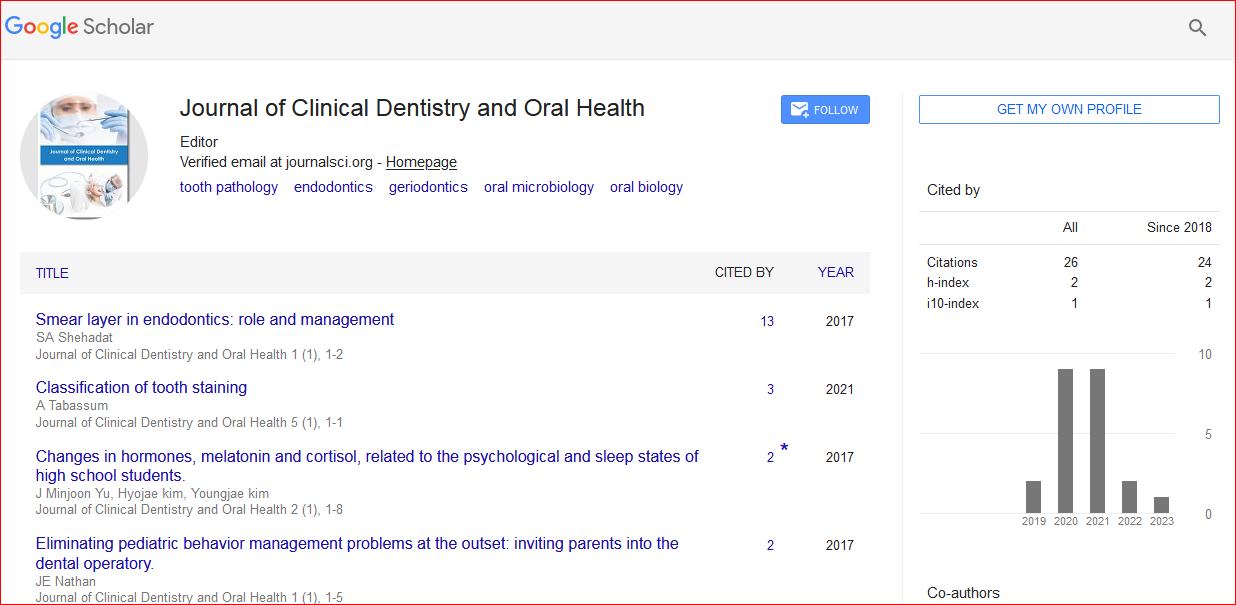Open Classification of tooth staining article
The width and height of the screenshot is (1236, 605).
[141, 388]
